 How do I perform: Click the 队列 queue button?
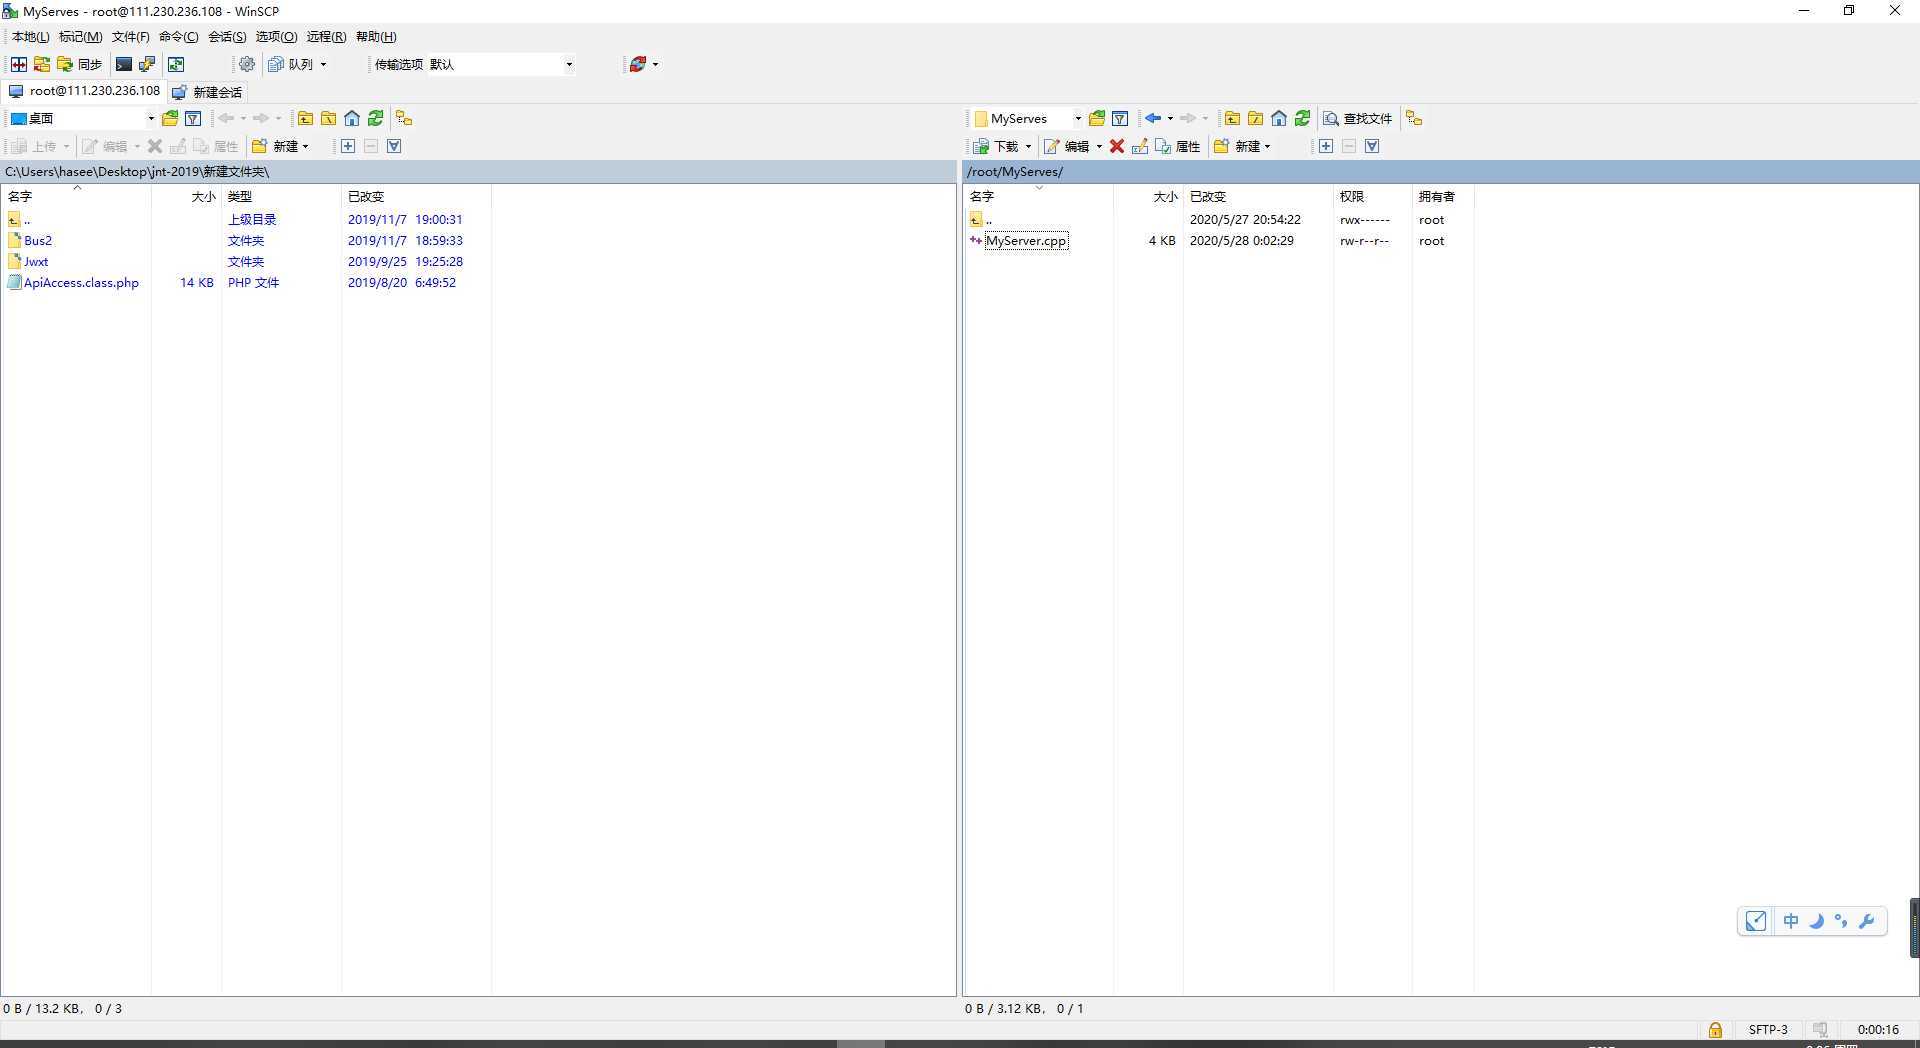[291, 64]
